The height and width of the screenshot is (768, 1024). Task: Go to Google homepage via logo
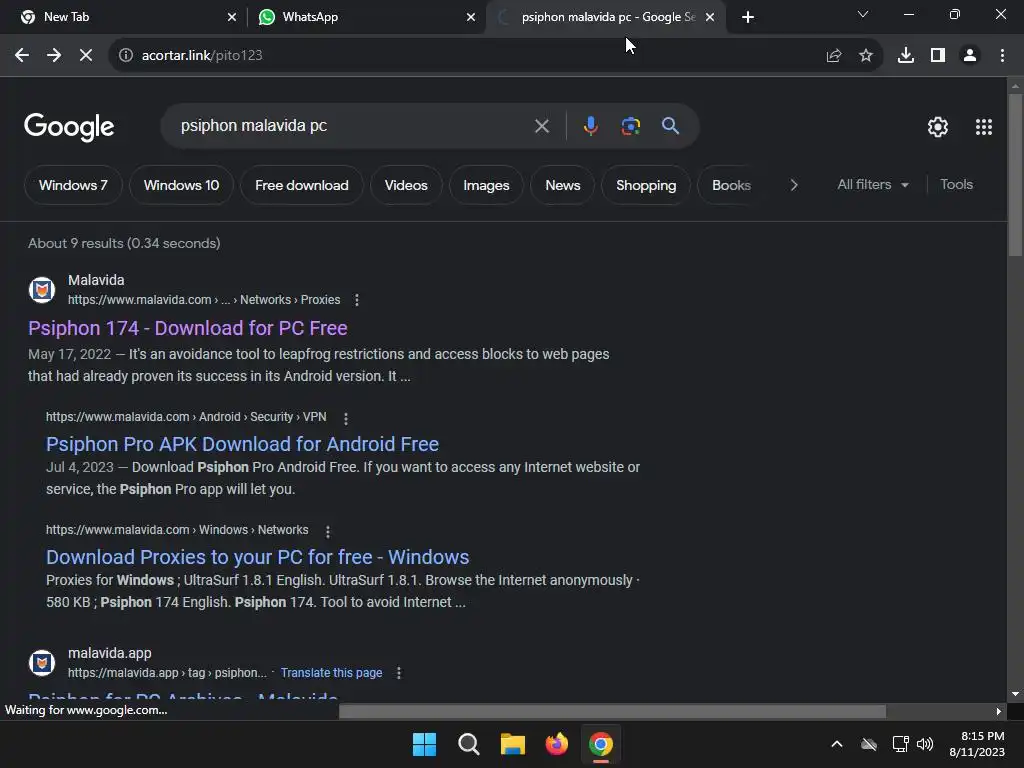69,127
